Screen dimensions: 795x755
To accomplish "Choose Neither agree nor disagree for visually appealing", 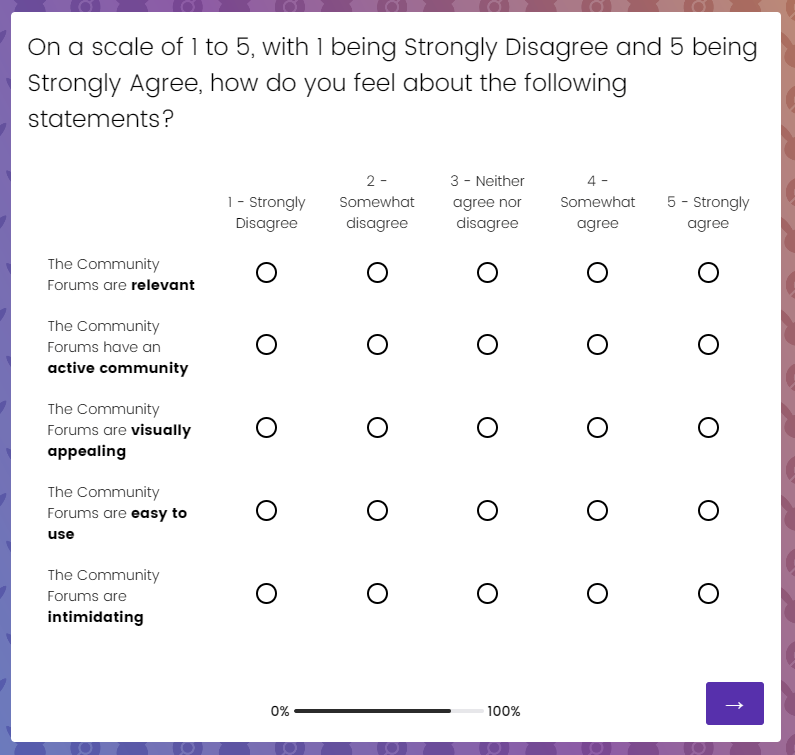I will 487,427.
